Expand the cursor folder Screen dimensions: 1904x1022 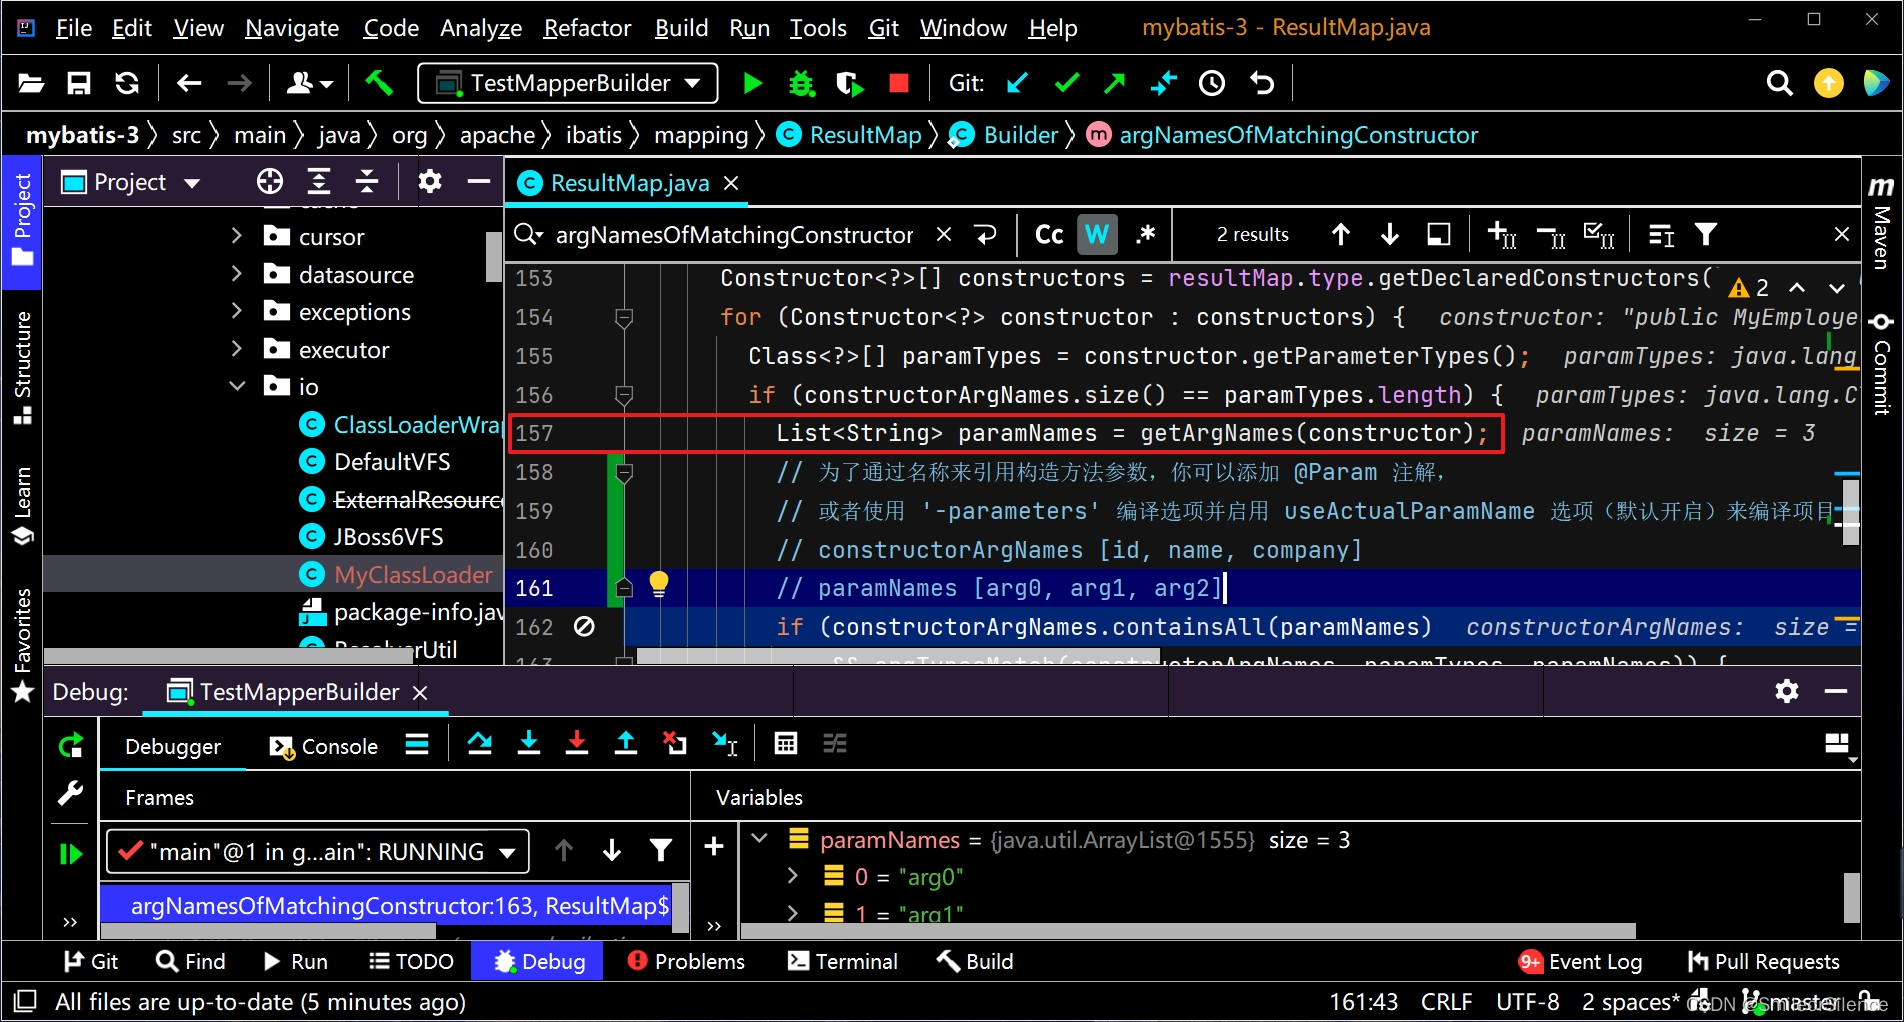click(237, 236)
